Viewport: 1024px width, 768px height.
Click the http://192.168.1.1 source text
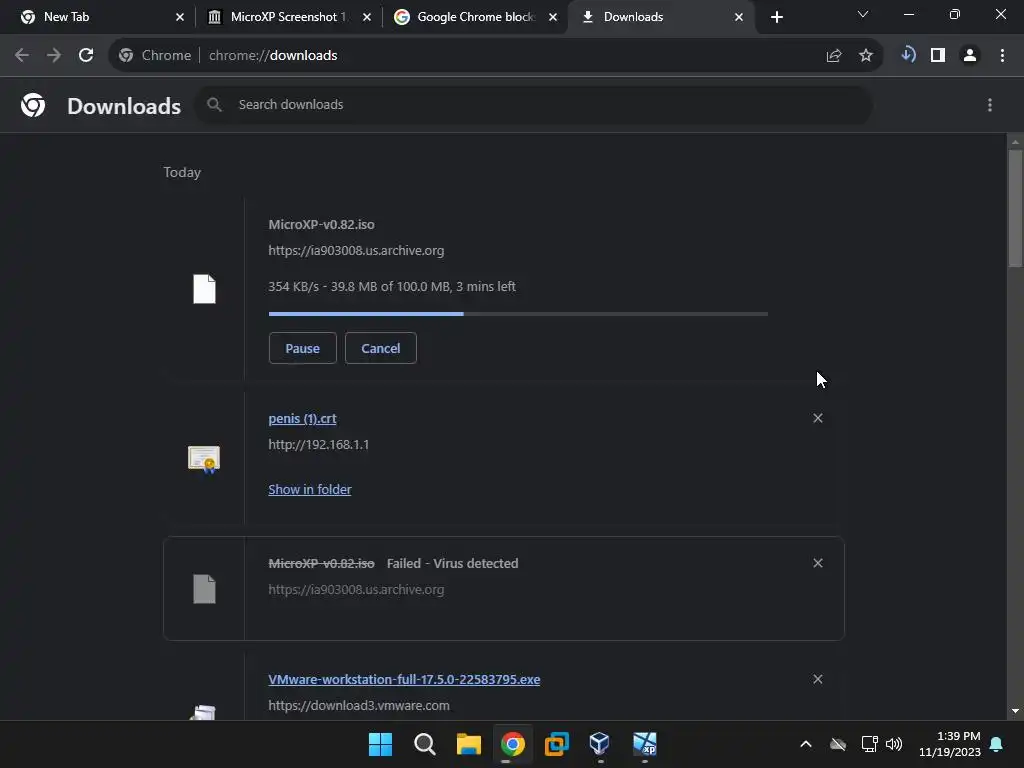click(319, 445)
